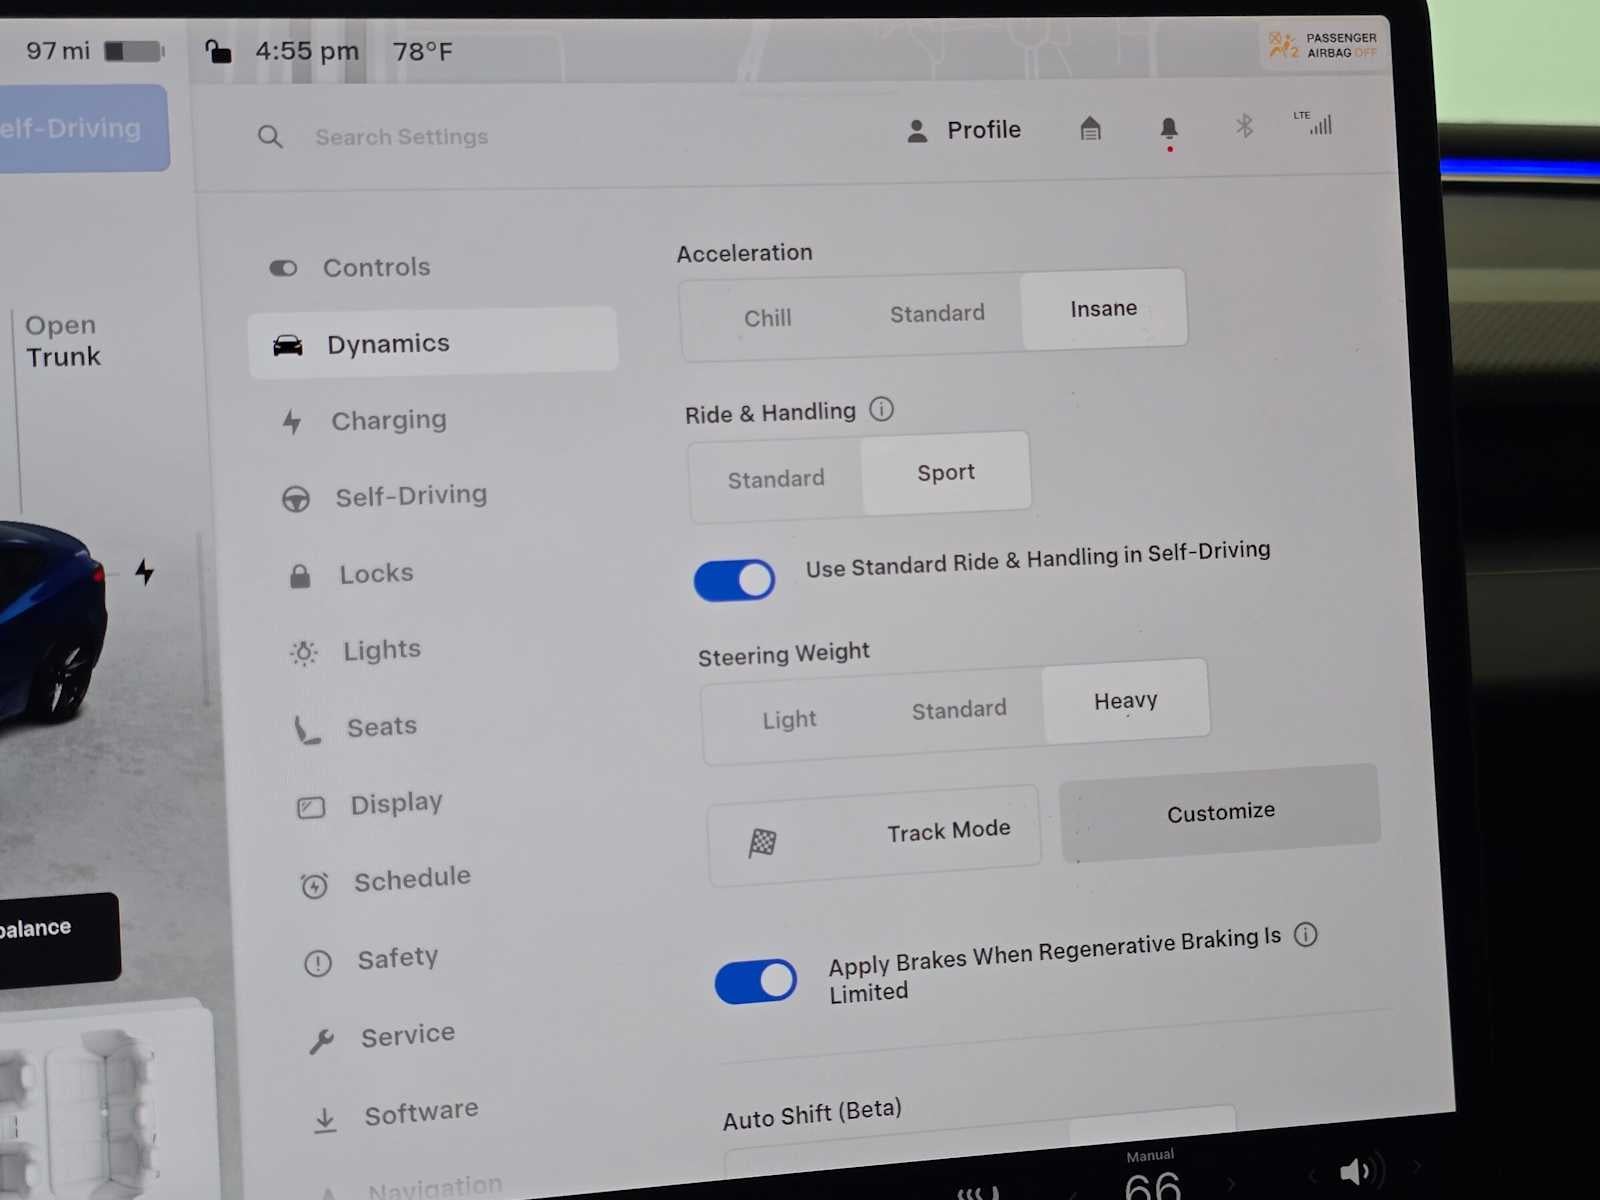Open the Profile menu
Screen dimensions: 1600x1200
964,130
